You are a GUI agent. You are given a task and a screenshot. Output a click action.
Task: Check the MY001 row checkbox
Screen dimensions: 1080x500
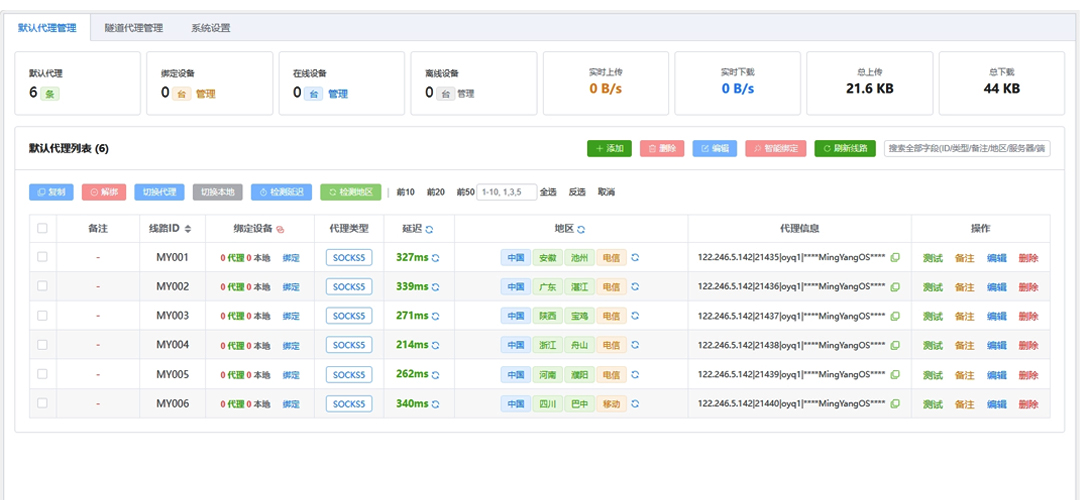42,257
